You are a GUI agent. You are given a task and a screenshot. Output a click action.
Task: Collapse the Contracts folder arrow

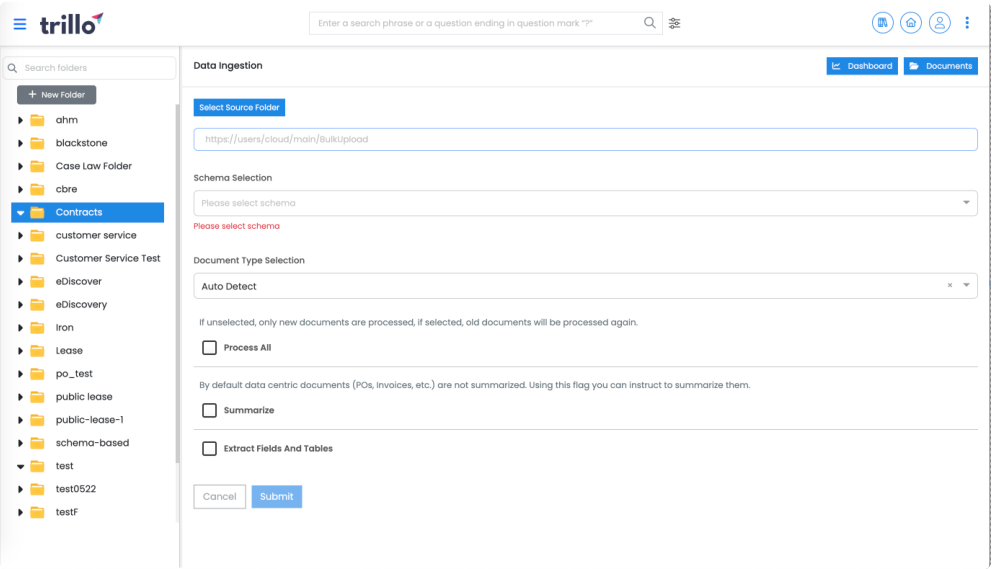click(x=20, y=213)
